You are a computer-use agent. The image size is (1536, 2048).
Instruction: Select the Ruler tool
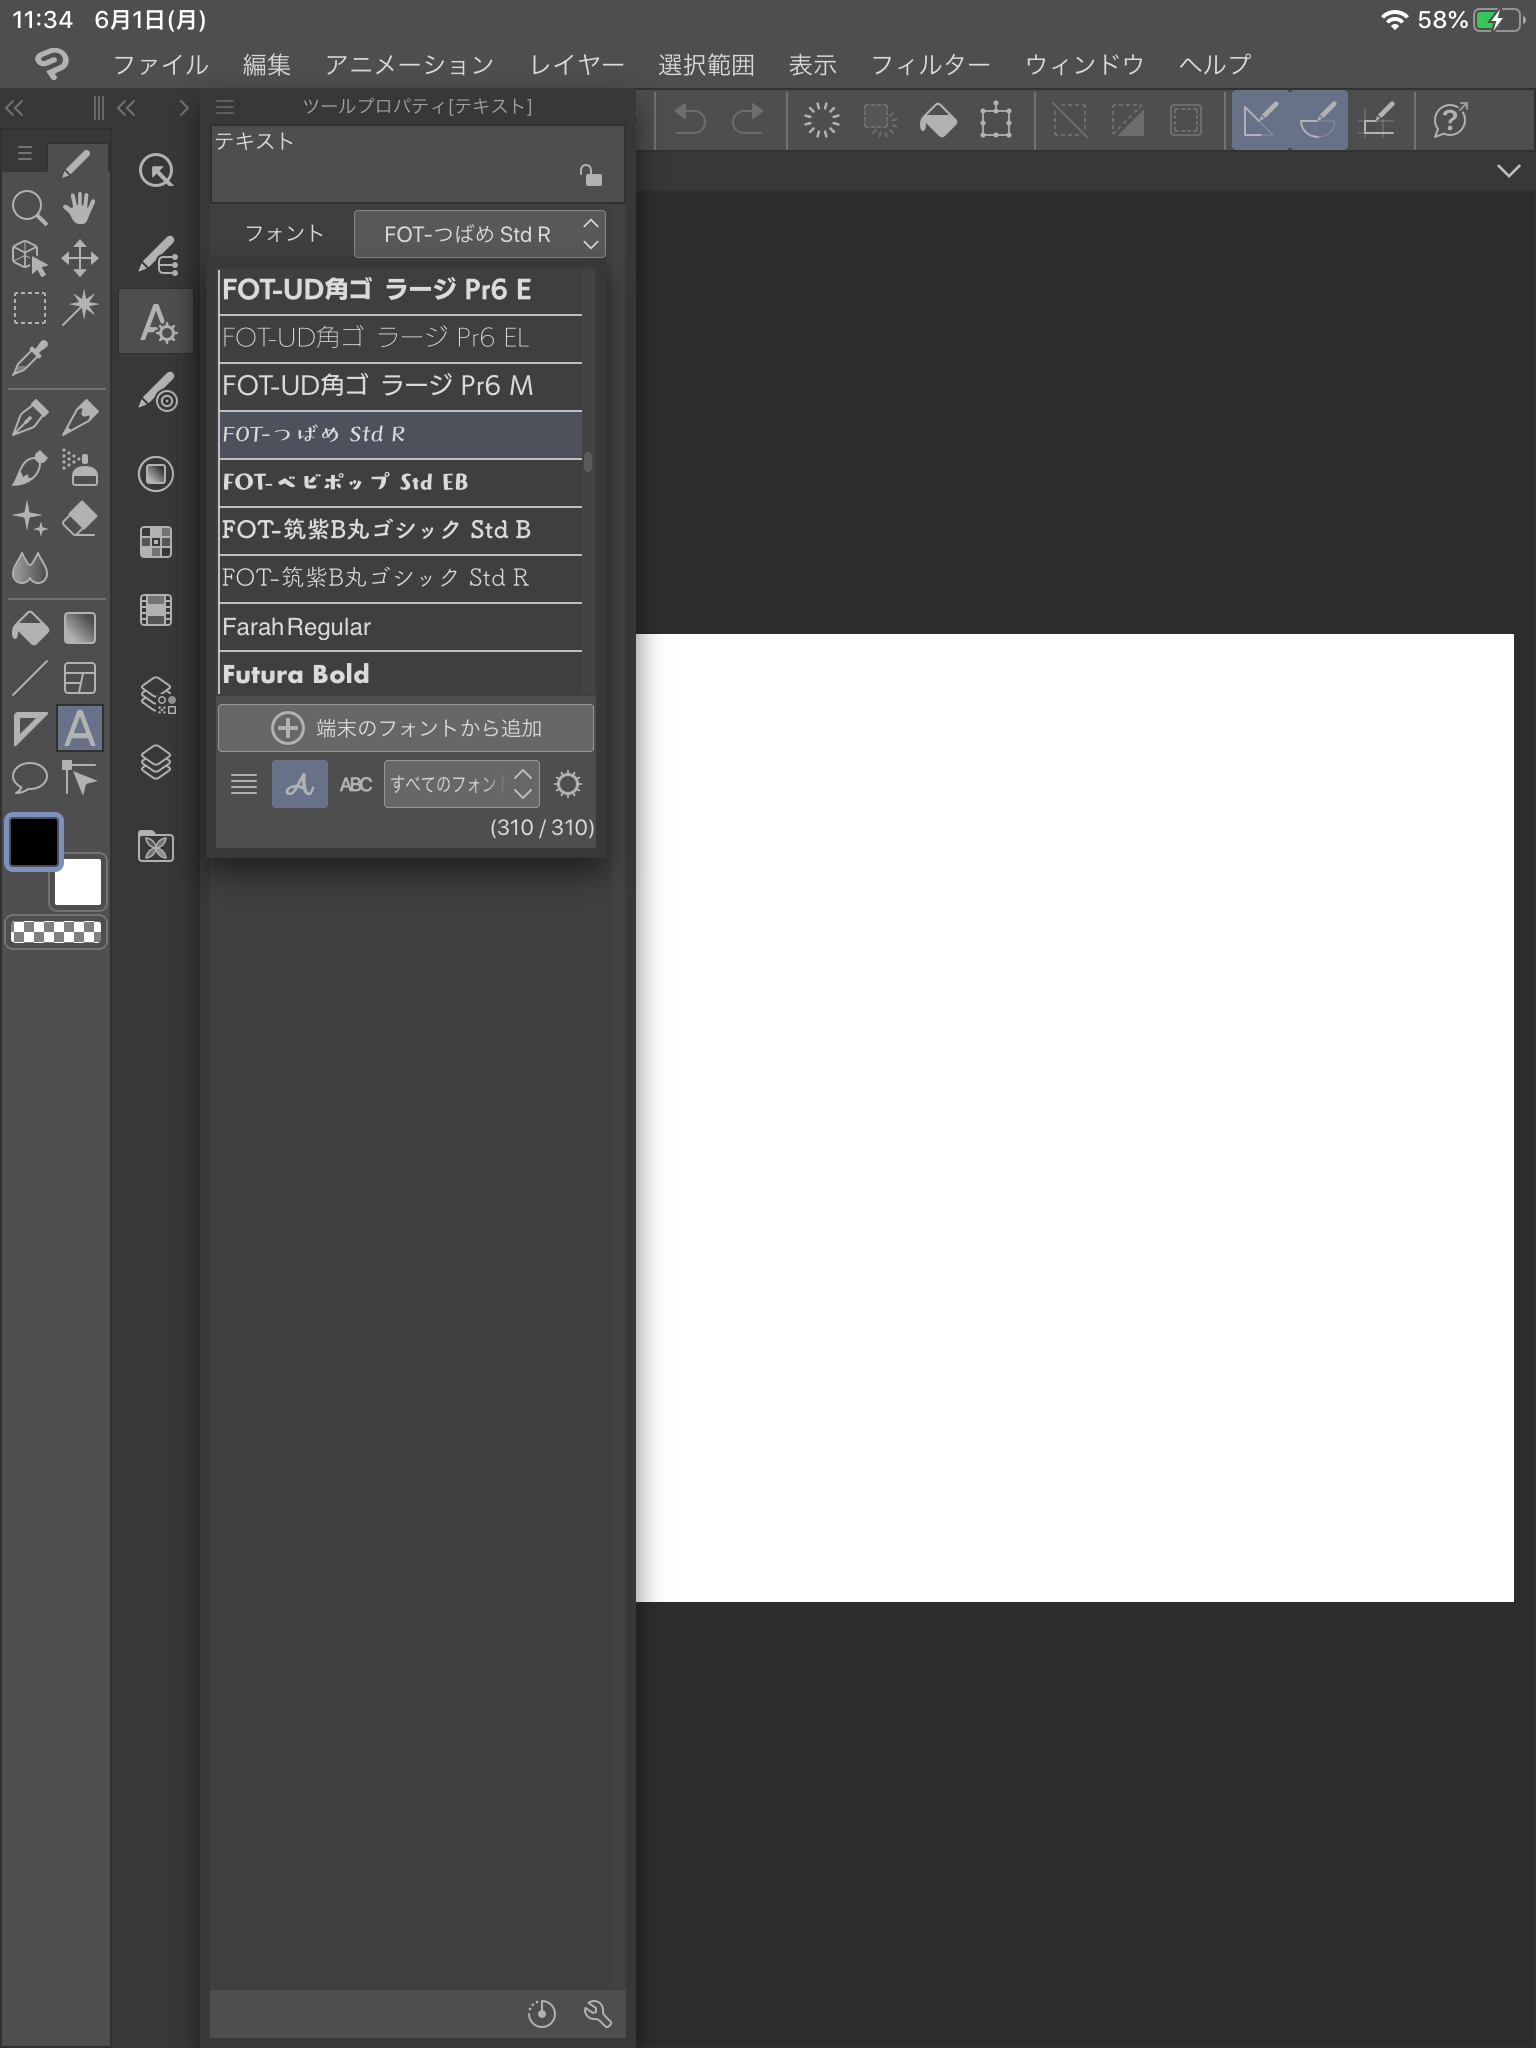[x=29, y=728]
